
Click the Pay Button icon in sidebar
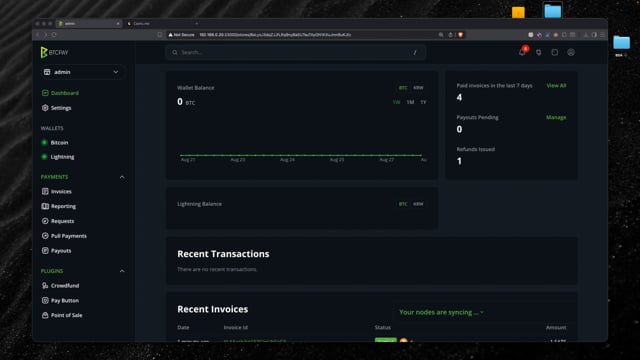(45, 300)
